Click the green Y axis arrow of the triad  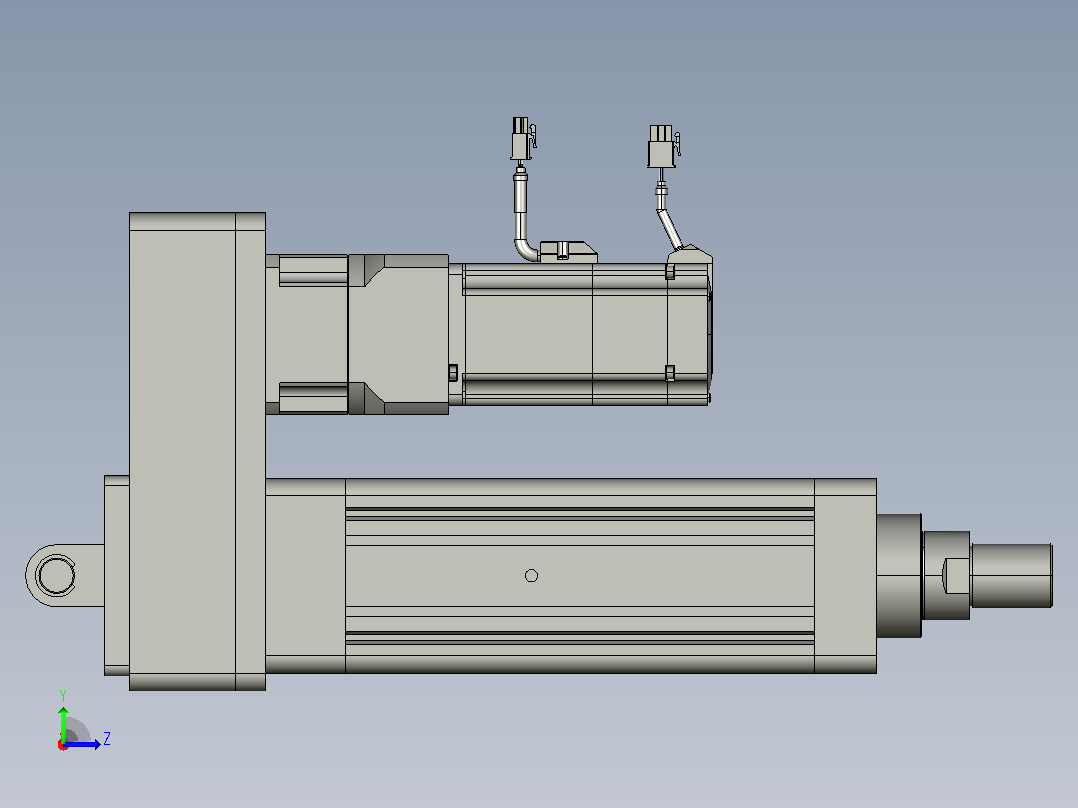click(63, 723)
